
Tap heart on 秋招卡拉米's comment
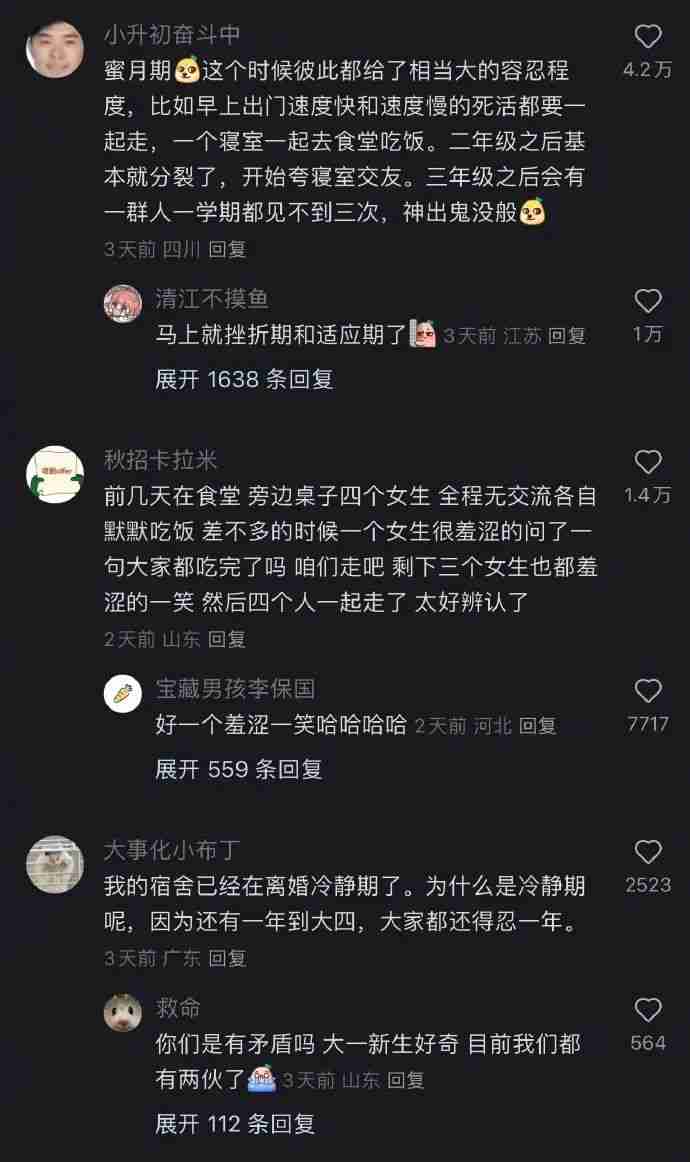pos(648,462)
